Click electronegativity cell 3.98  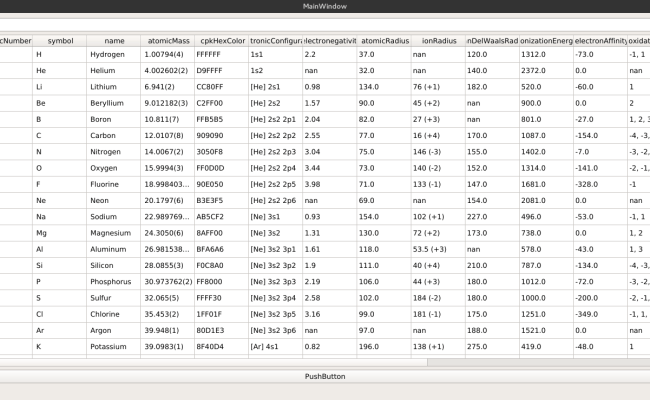coord(330,184)
